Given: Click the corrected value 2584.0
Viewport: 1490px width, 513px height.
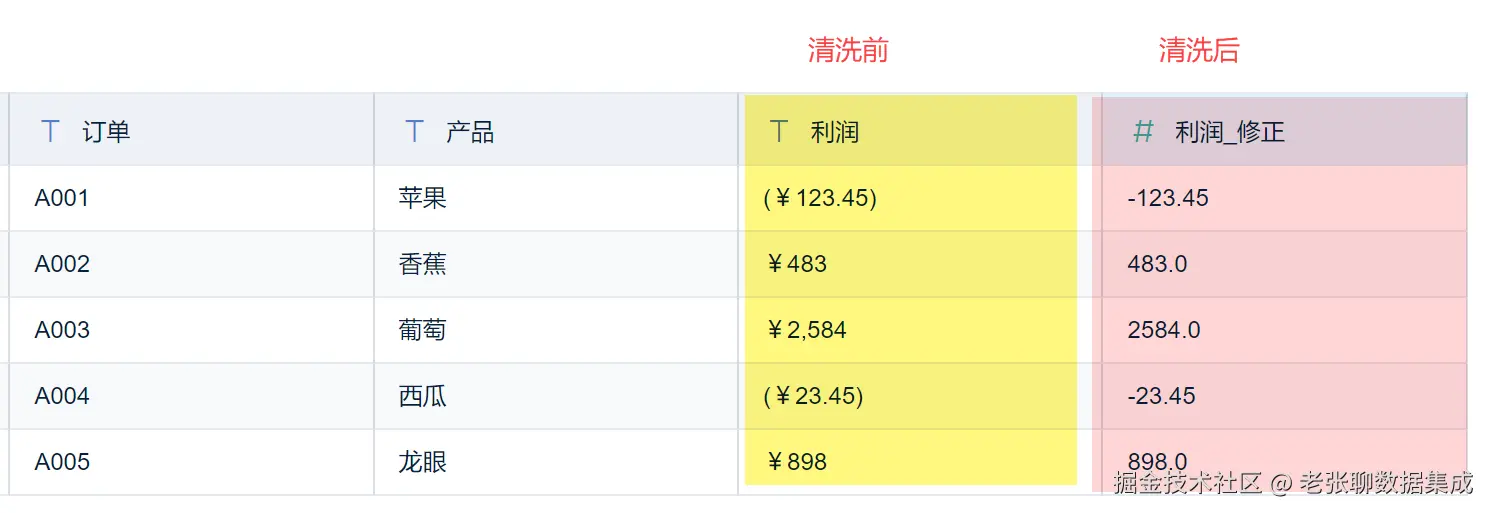Looking at the screenshot, I should tap(1164, 330).
